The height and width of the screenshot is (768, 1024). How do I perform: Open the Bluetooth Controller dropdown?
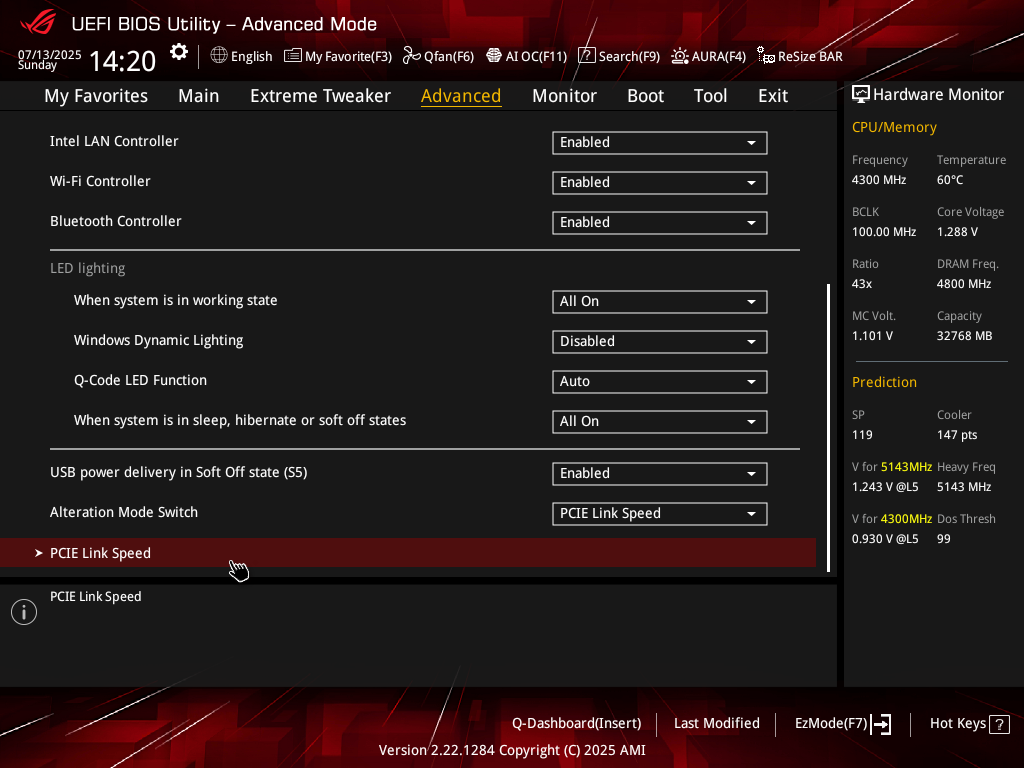point(660,222)
